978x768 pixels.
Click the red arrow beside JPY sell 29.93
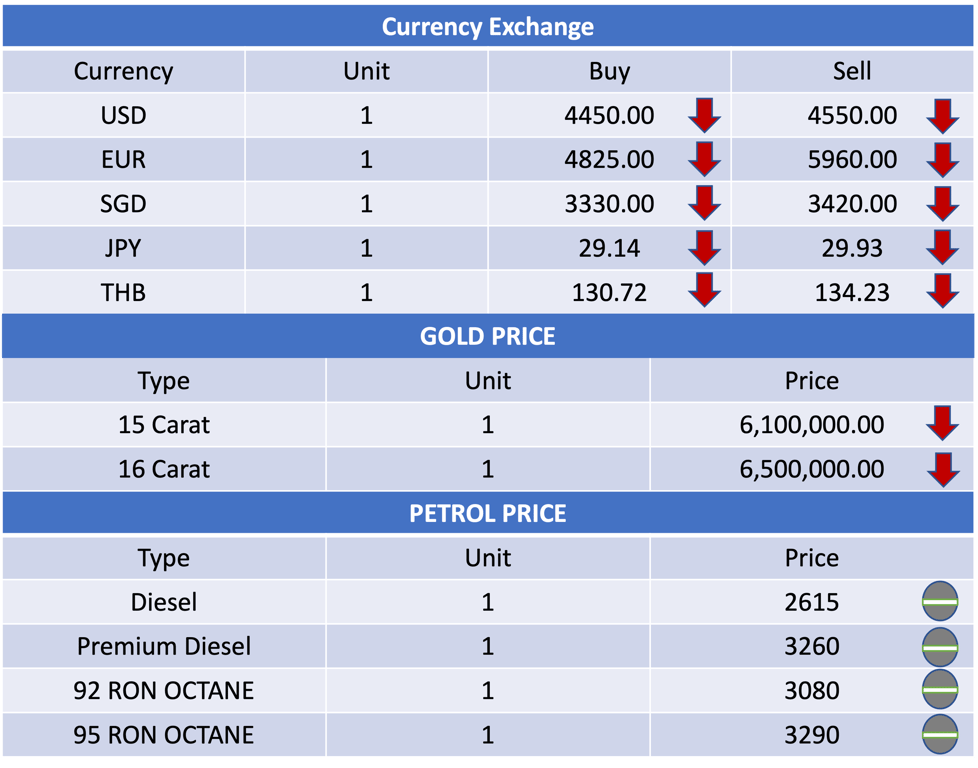coord(942,248)
